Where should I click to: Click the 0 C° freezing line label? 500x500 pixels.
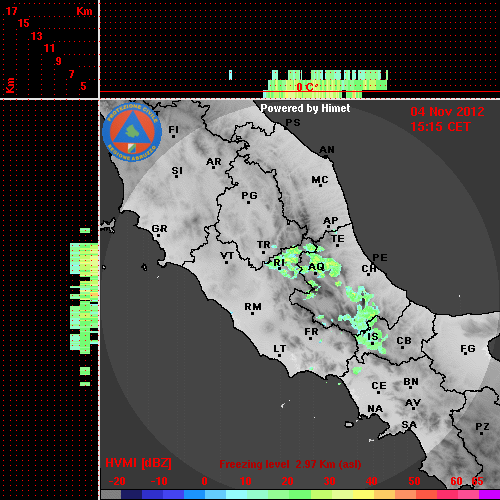(307, 87)
